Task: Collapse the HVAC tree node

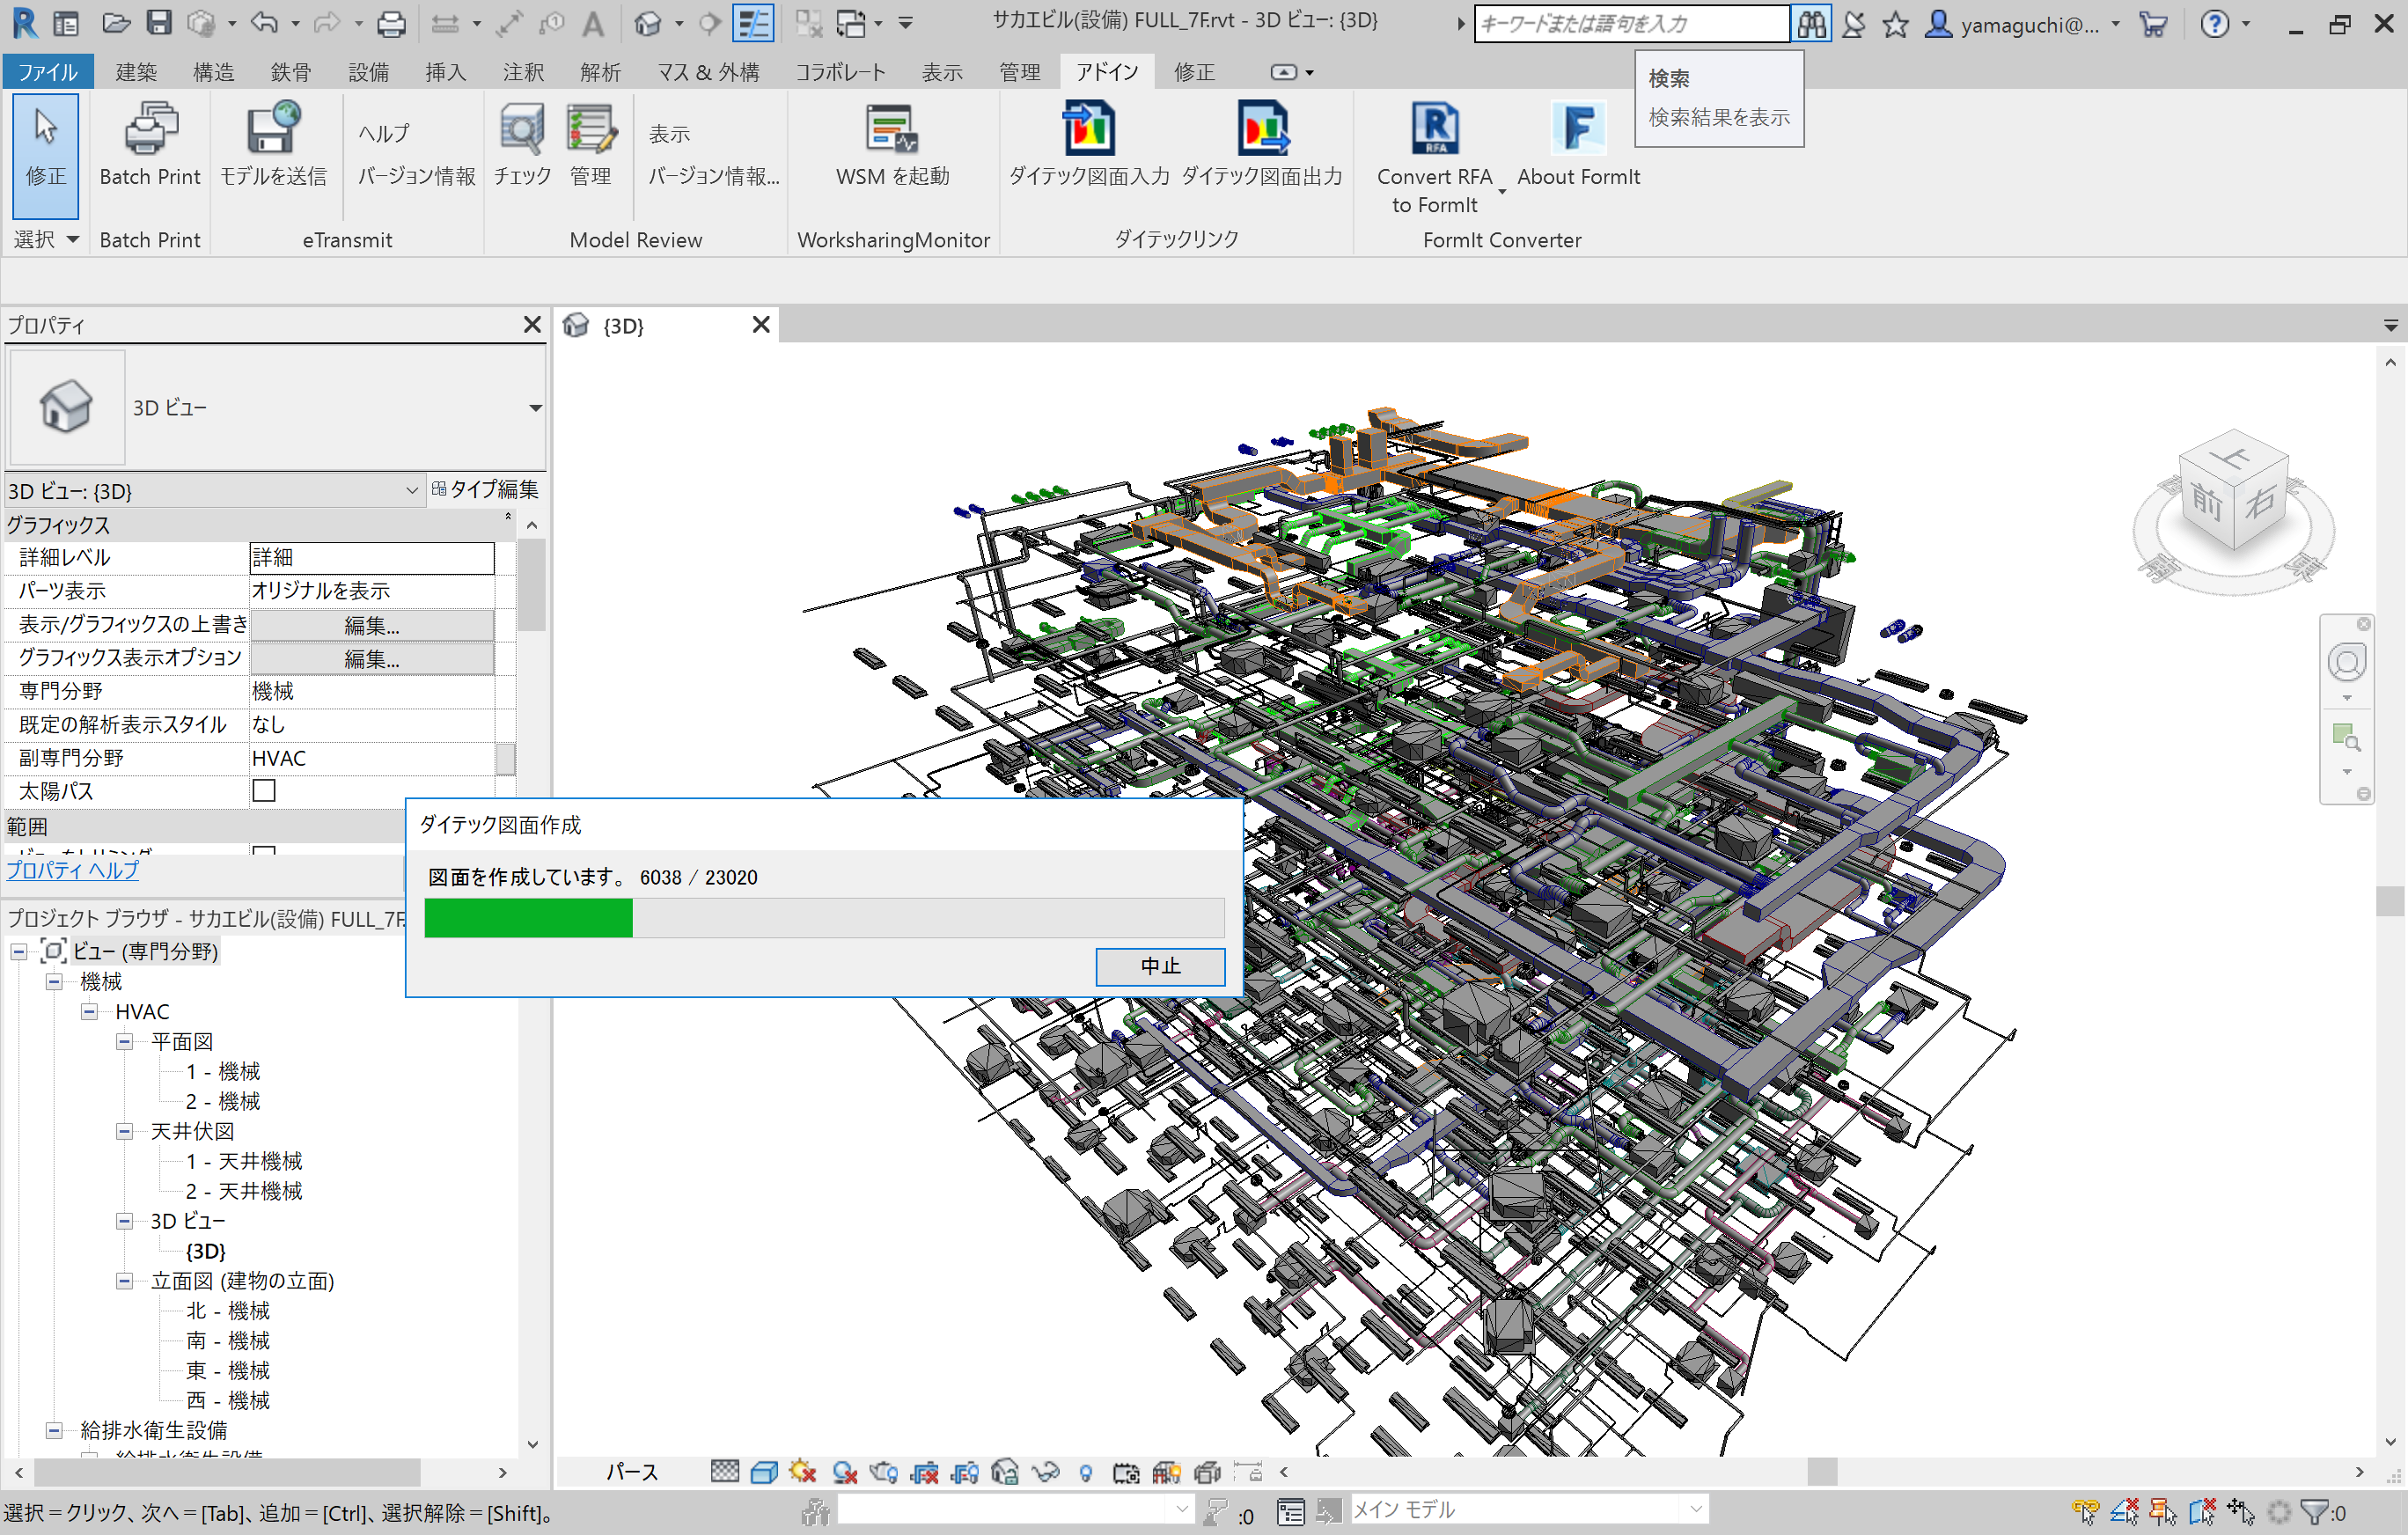Action: (x=89, y=1012)
